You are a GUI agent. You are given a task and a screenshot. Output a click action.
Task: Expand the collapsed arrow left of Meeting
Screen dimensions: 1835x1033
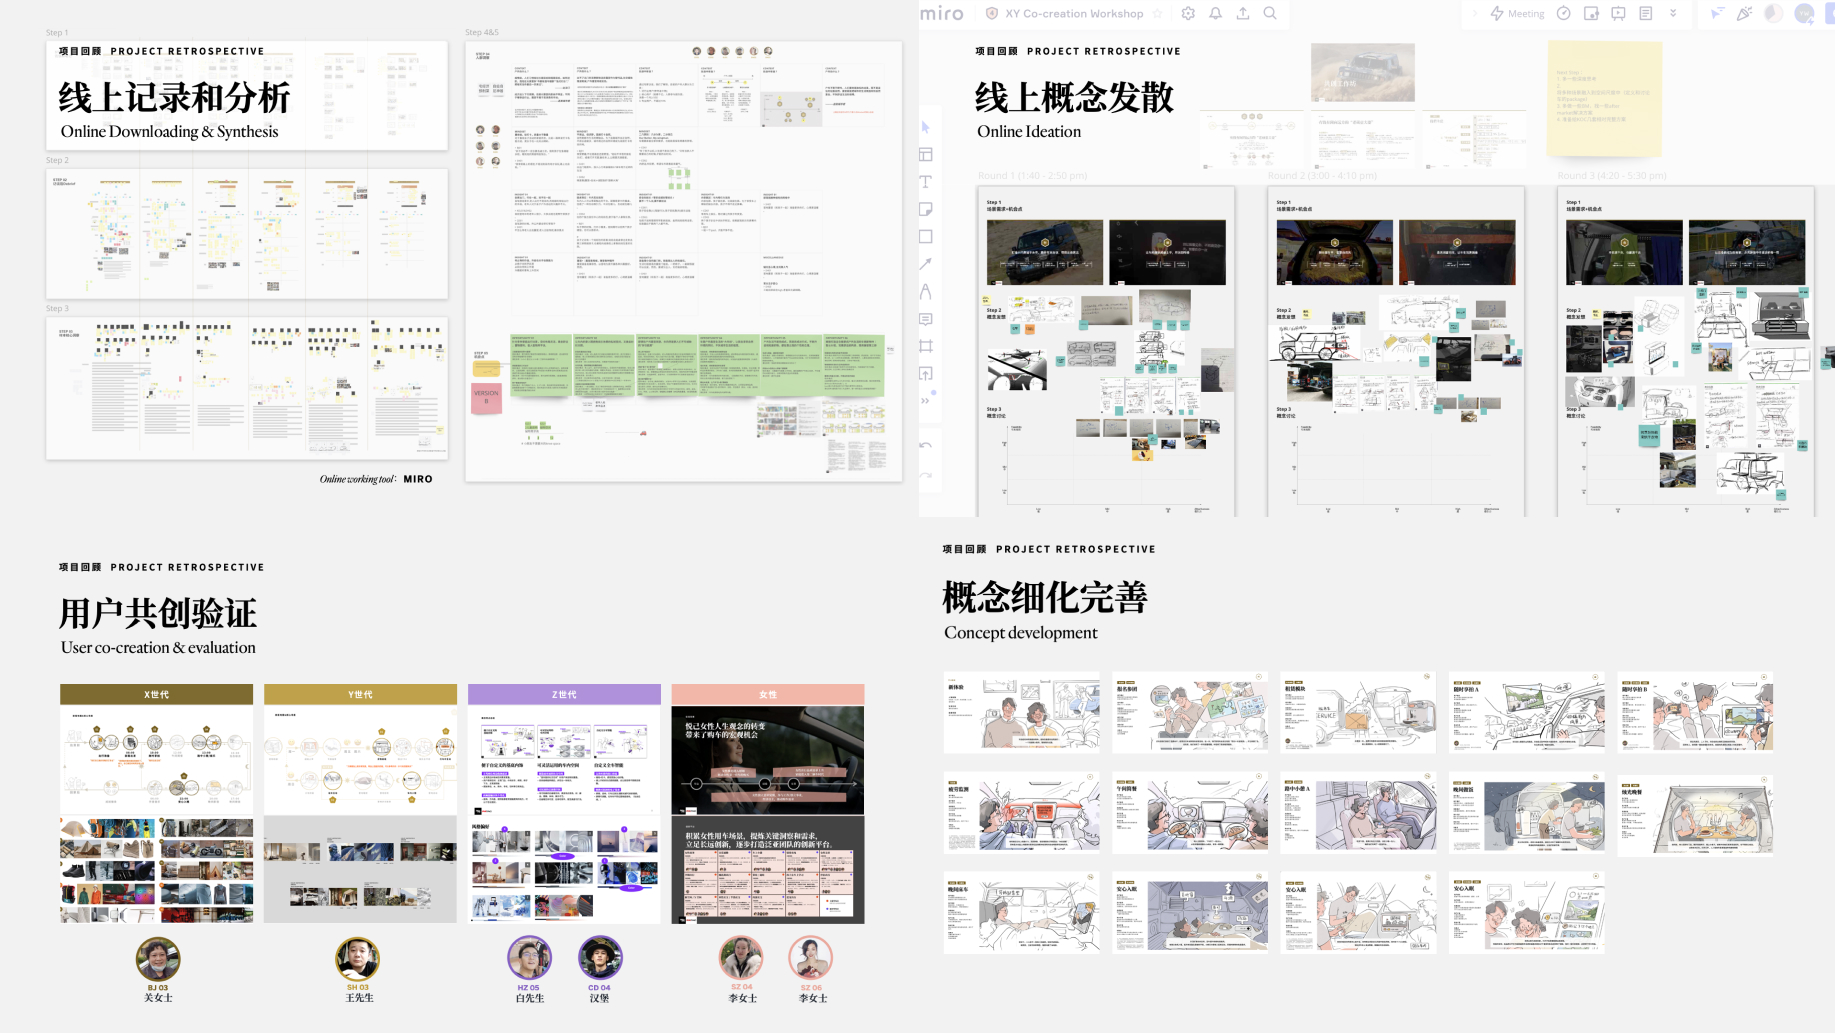[x=1474, y=14]
